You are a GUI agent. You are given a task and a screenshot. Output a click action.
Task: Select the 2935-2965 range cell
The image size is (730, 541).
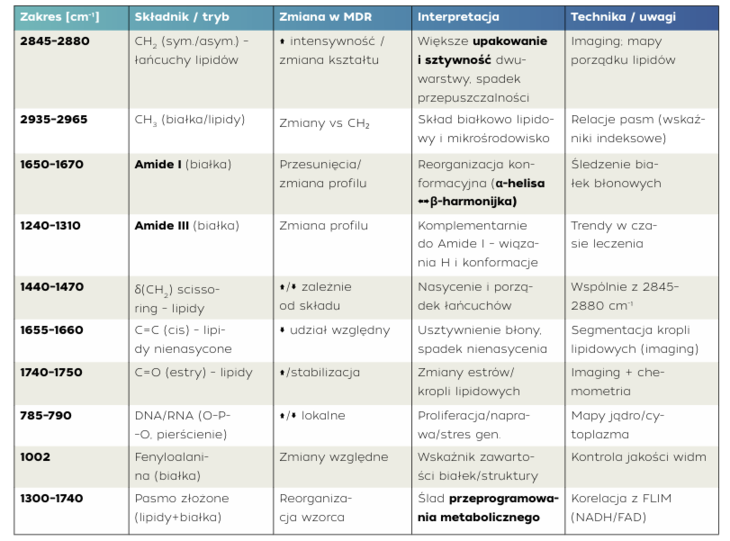54,120
